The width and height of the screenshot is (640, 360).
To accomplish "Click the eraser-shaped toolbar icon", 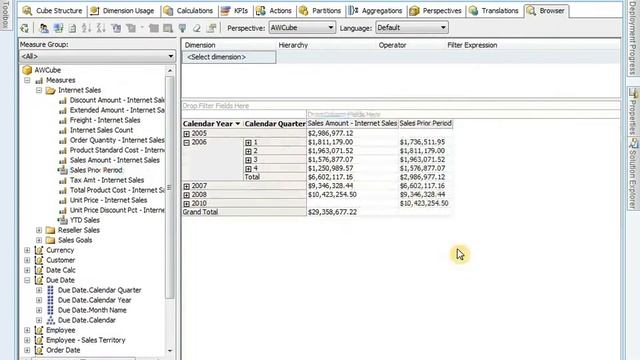I will [x=197, y=28].
